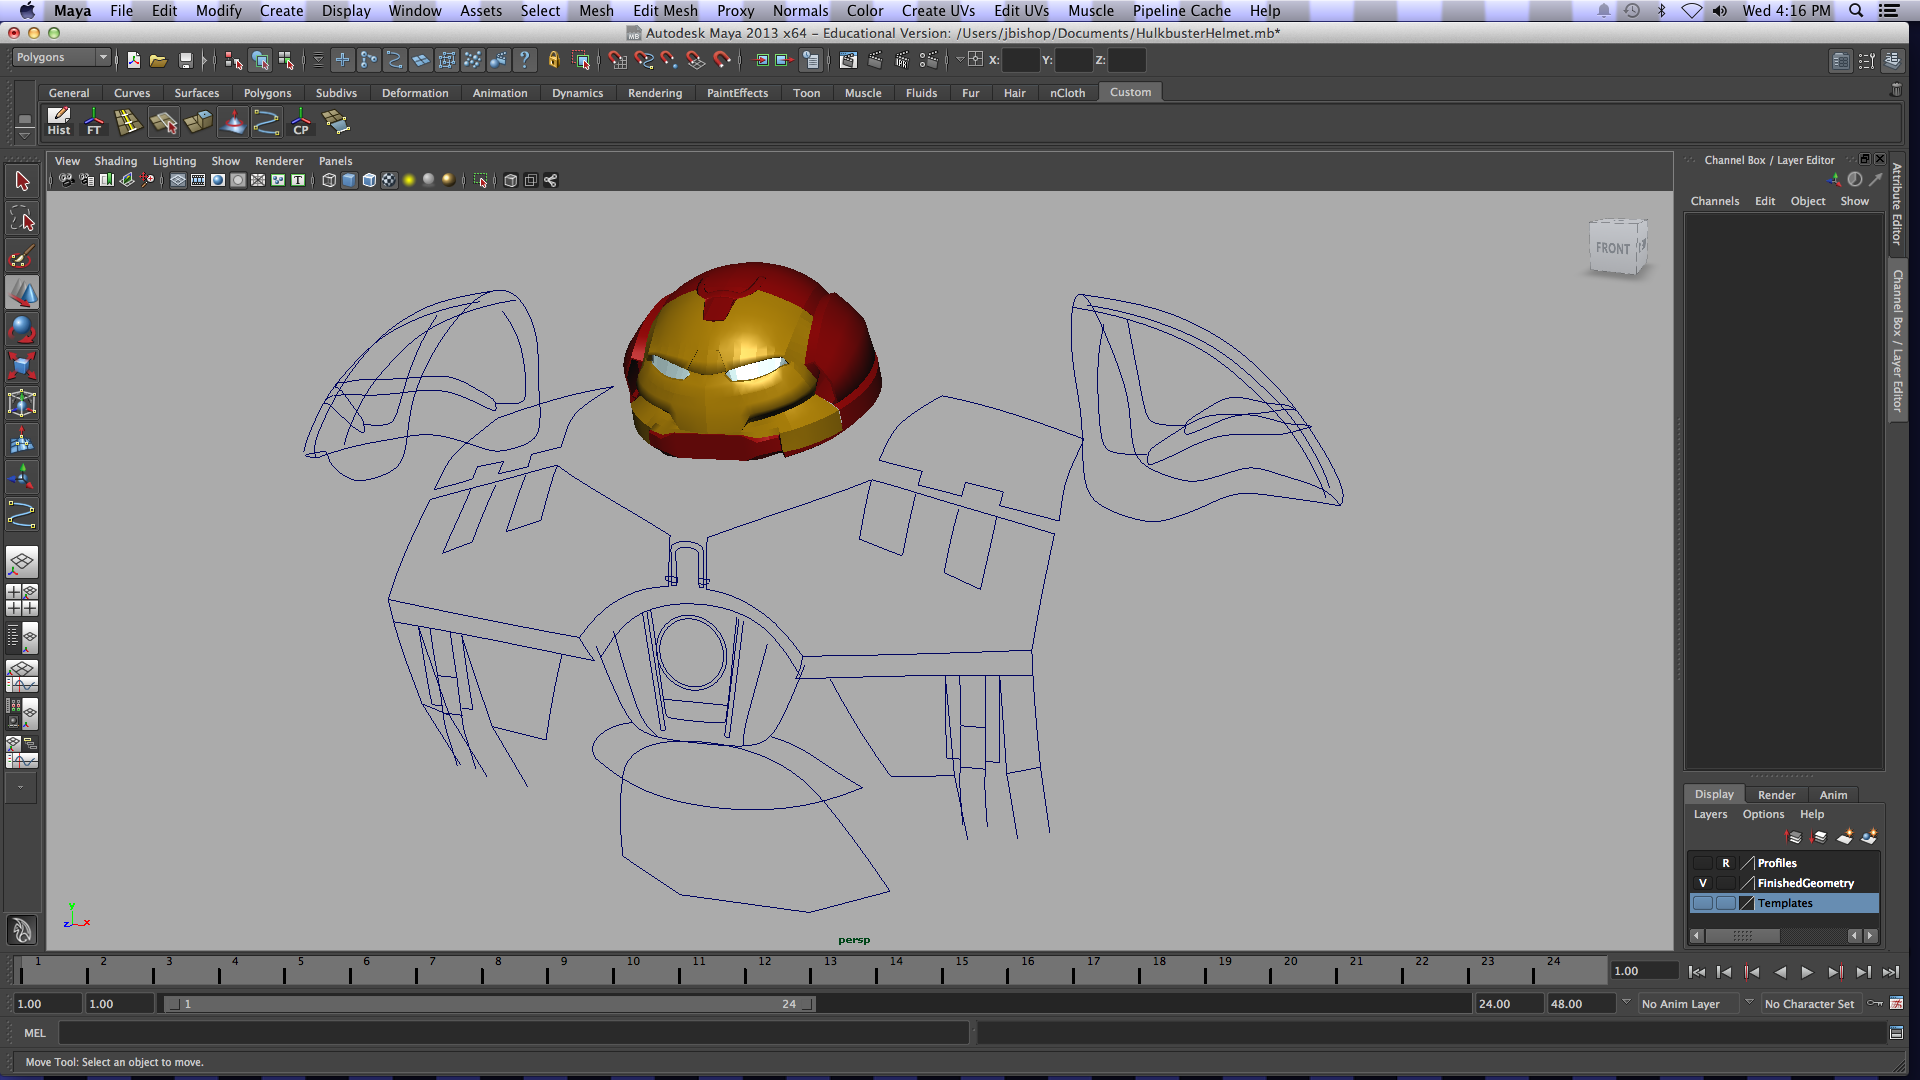Open the Panels viewport menu
Viewport: 1920px width, 1080px height.
point(335,161)
